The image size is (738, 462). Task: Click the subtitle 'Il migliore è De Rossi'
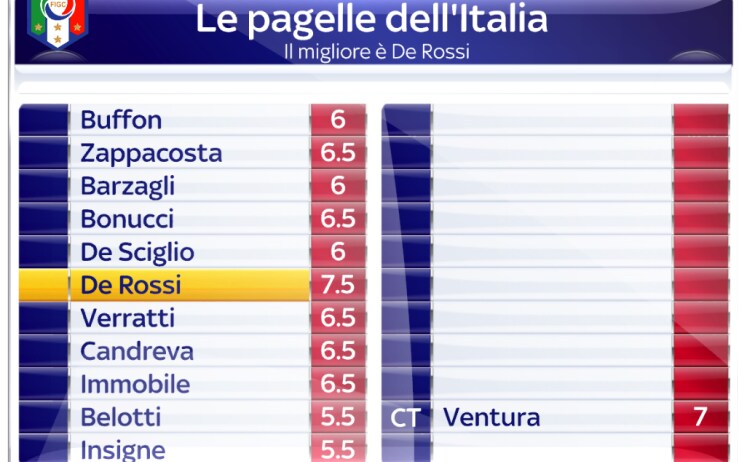[x=377, y=52]
